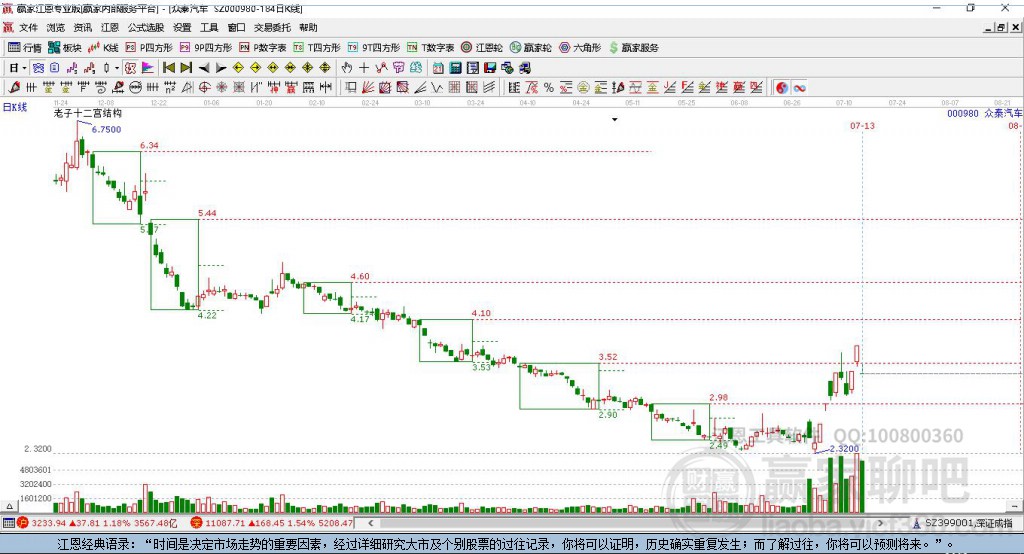
Task: Open the calendar icon tool
Action: (438, 68)
